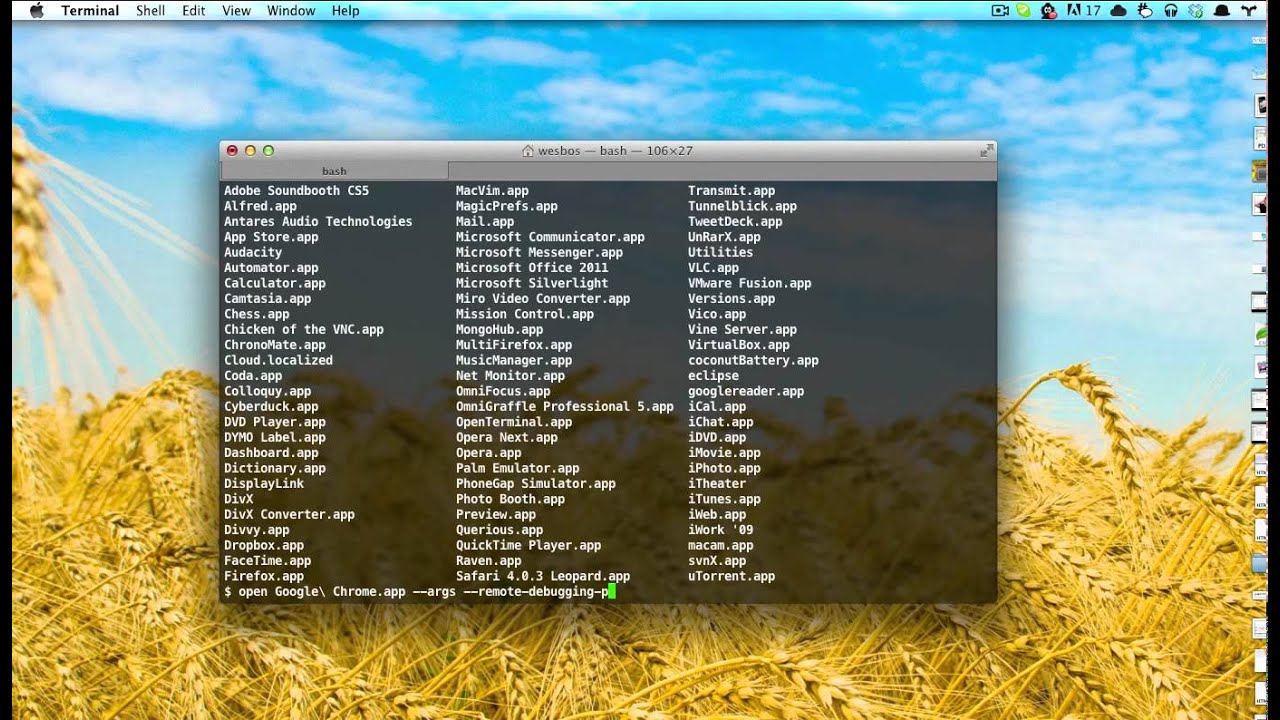The image size is (1280, 720).
Task: Zoom Terminal with the green button
Action: (268, 151)
